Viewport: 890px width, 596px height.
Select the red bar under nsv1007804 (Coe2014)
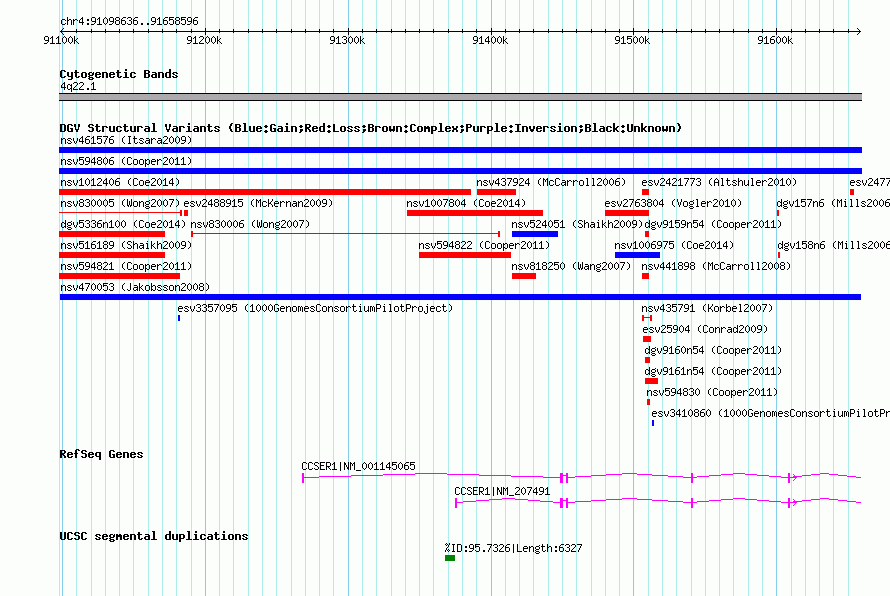pyautogui.click(x=475, y=213)
